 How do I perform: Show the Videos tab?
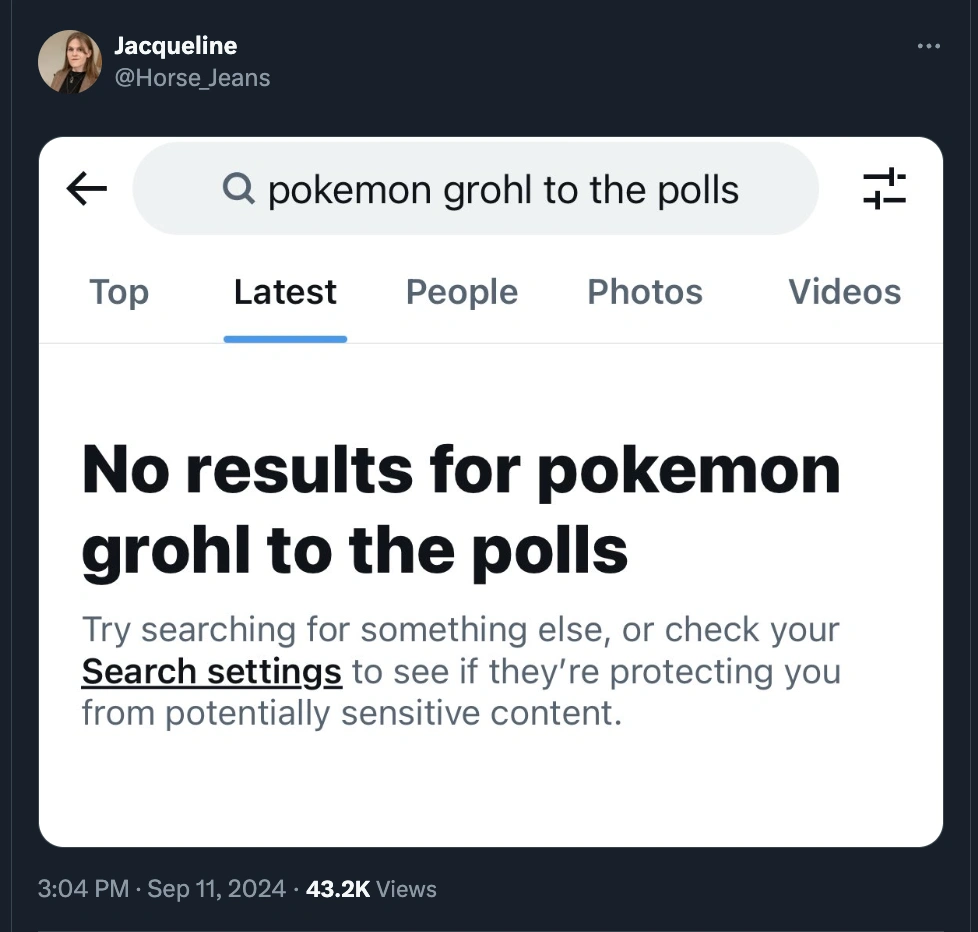844,292
